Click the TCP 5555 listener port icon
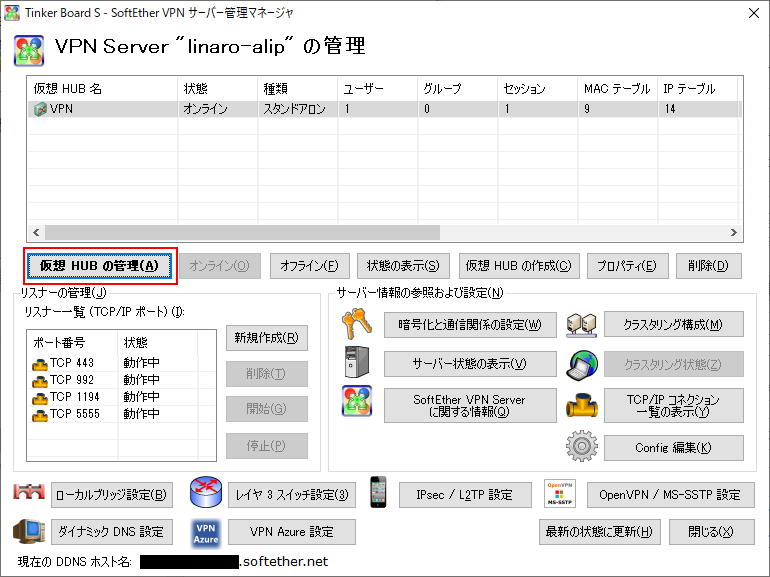Screen dimensions: 770x577 click(x=40, y=415)
